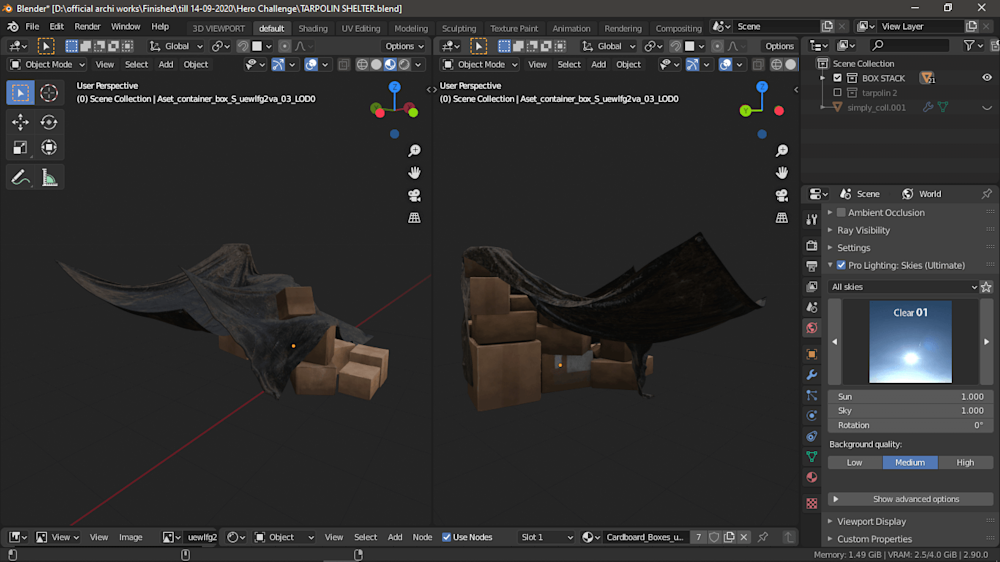Open the Render menu
This screenshot has width=1000, height=562.
(x=87, y=27)
